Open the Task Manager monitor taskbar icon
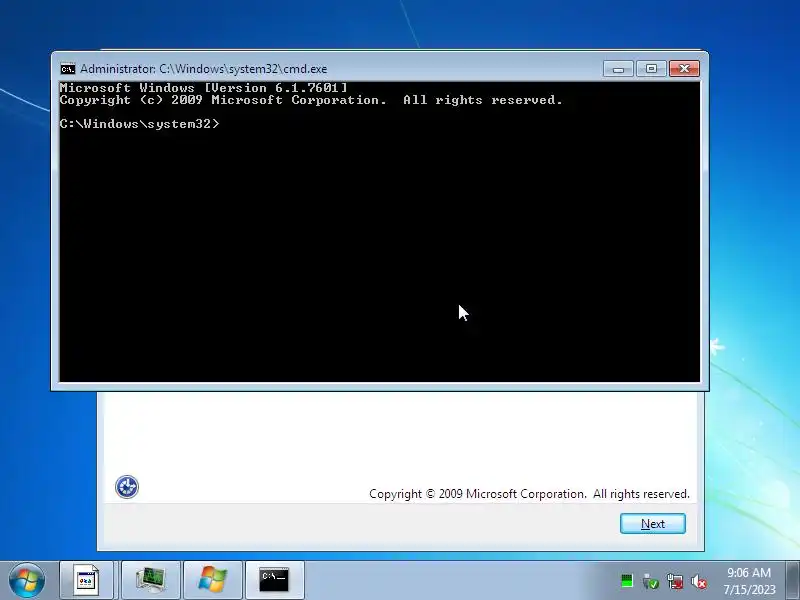 click(x=151, y=581)
